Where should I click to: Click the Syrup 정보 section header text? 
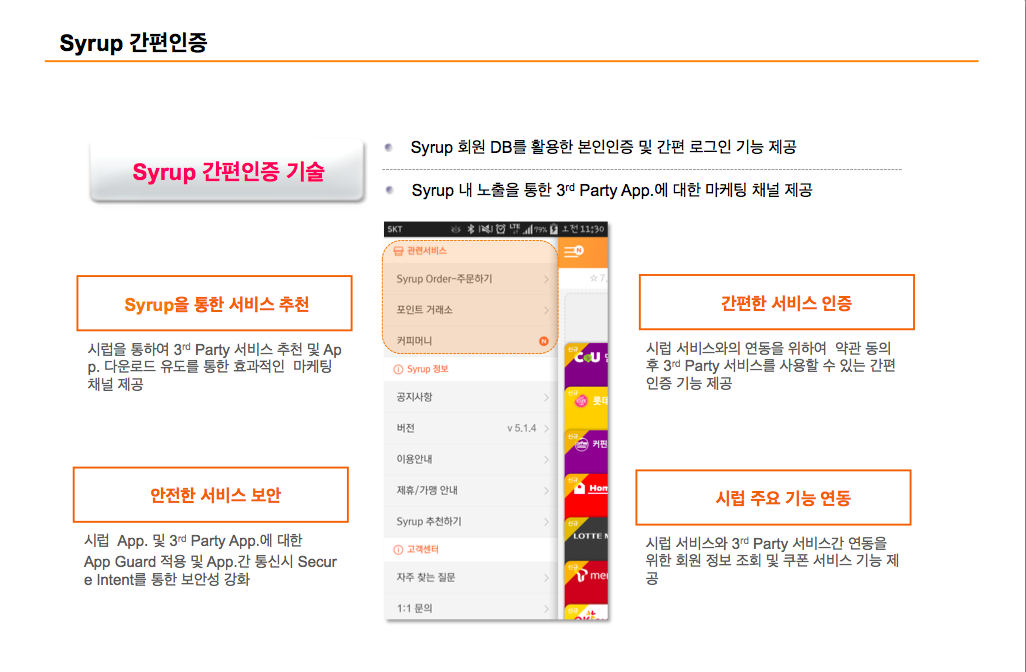[x=428, y=369]
